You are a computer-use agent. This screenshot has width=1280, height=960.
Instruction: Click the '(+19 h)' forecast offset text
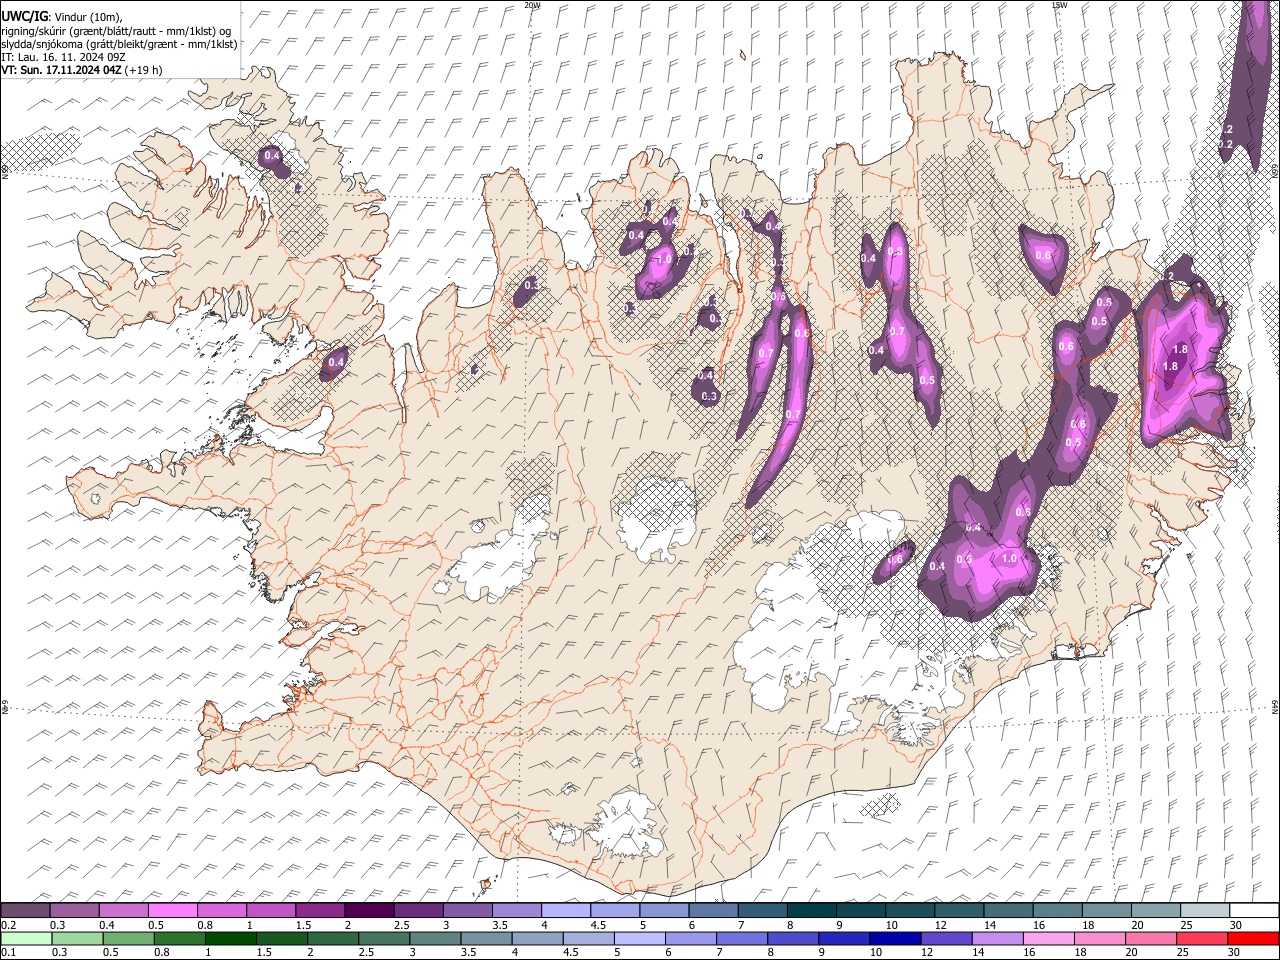click(145, 70)
